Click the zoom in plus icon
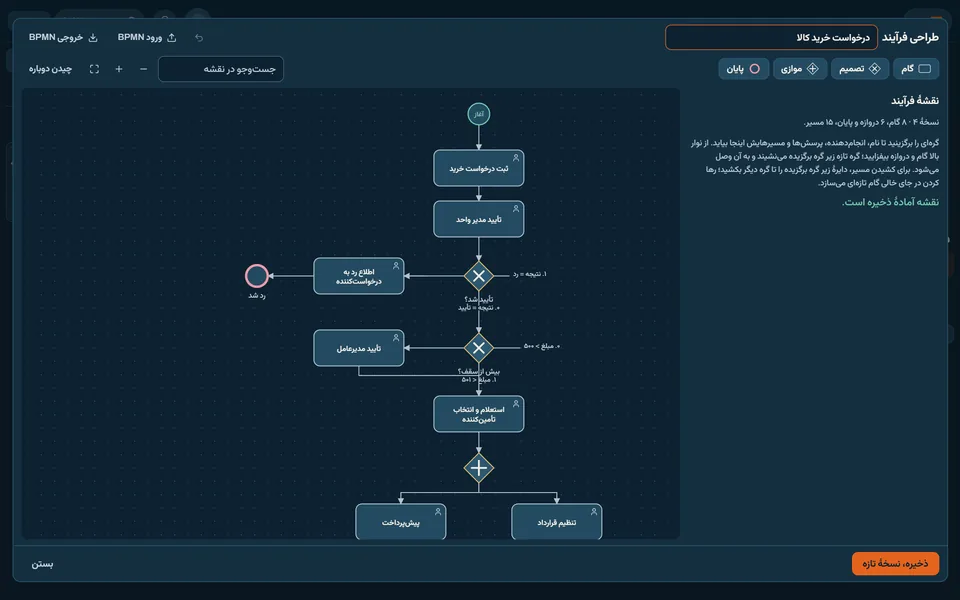Screen dimensions: 960x600 [119, 69]
